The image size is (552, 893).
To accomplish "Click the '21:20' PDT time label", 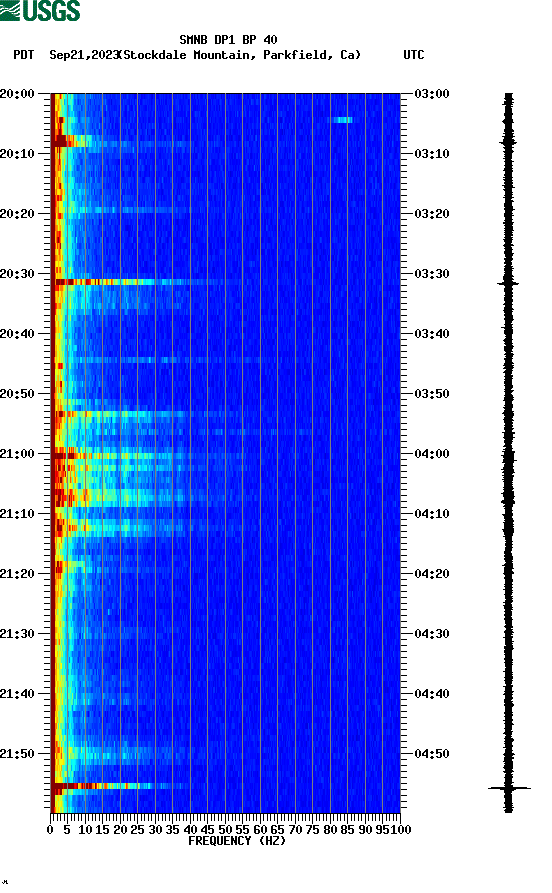I will click(x=18, y=574).
